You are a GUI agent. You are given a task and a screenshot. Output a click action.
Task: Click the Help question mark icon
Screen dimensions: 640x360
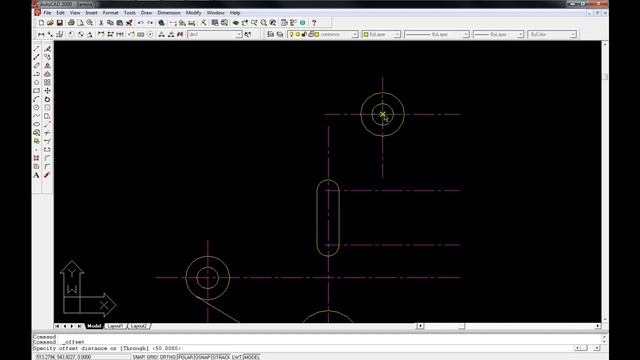coord(314,23)
